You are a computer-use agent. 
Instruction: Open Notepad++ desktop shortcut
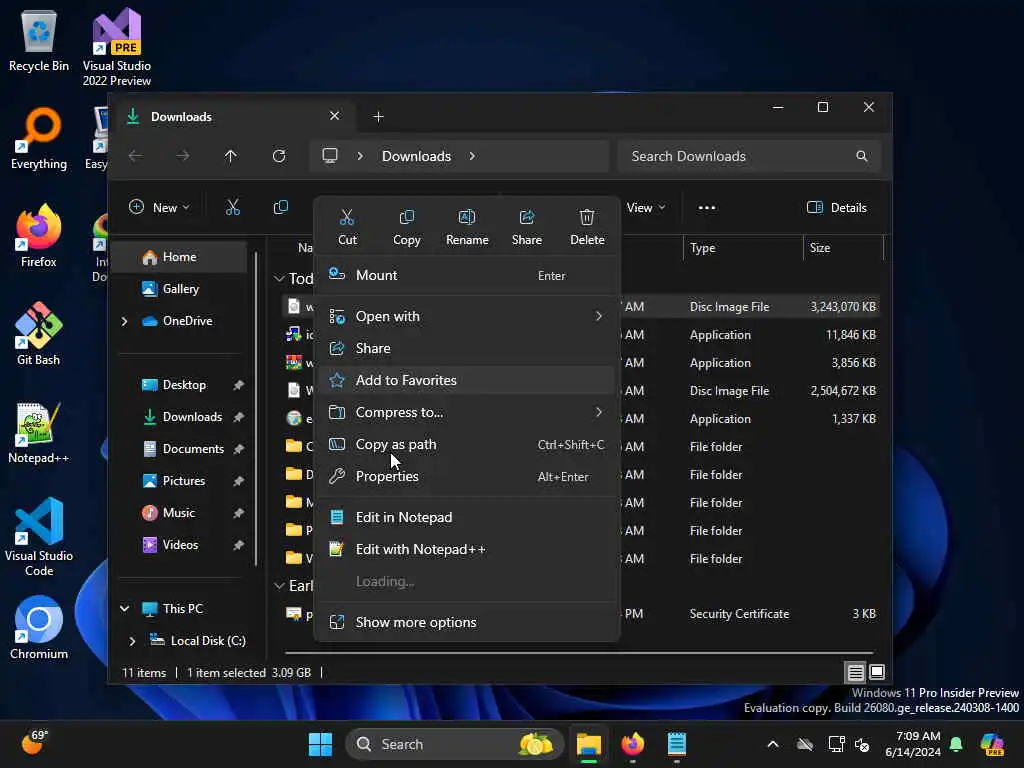tap(39, 432)
